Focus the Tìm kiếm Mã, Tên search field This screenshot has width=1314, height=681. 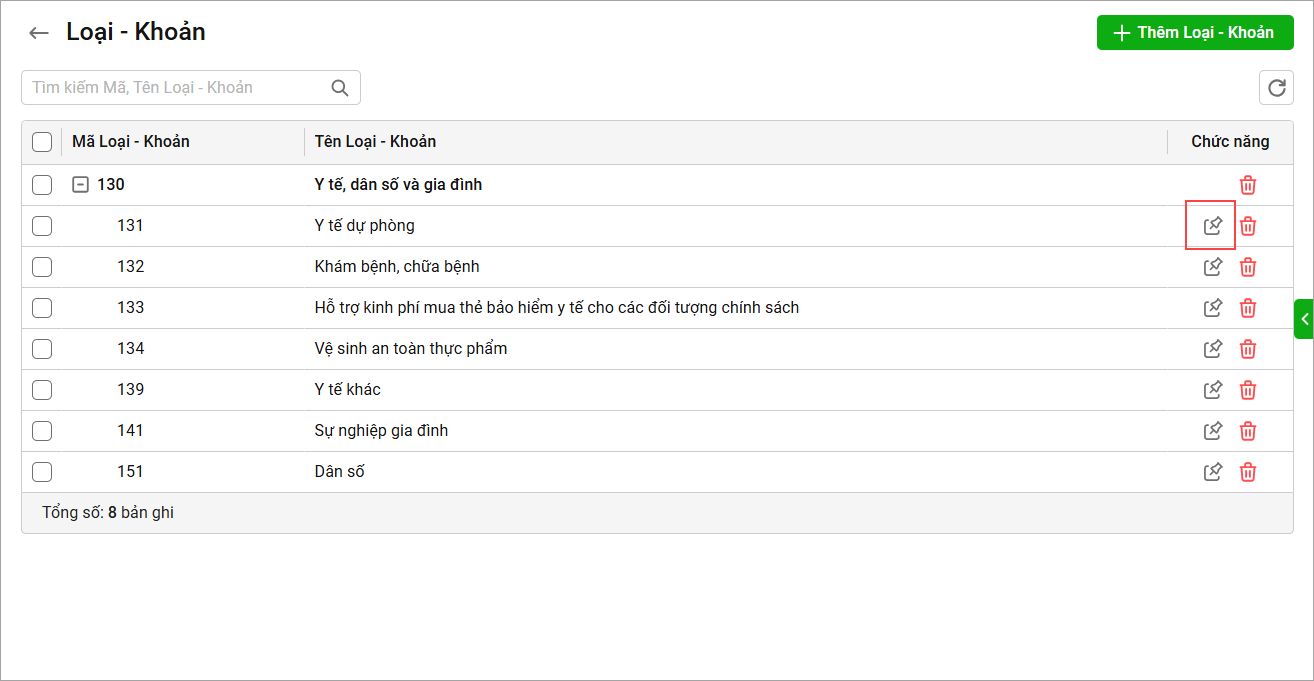pyautogui.click(x=176, y=88)
